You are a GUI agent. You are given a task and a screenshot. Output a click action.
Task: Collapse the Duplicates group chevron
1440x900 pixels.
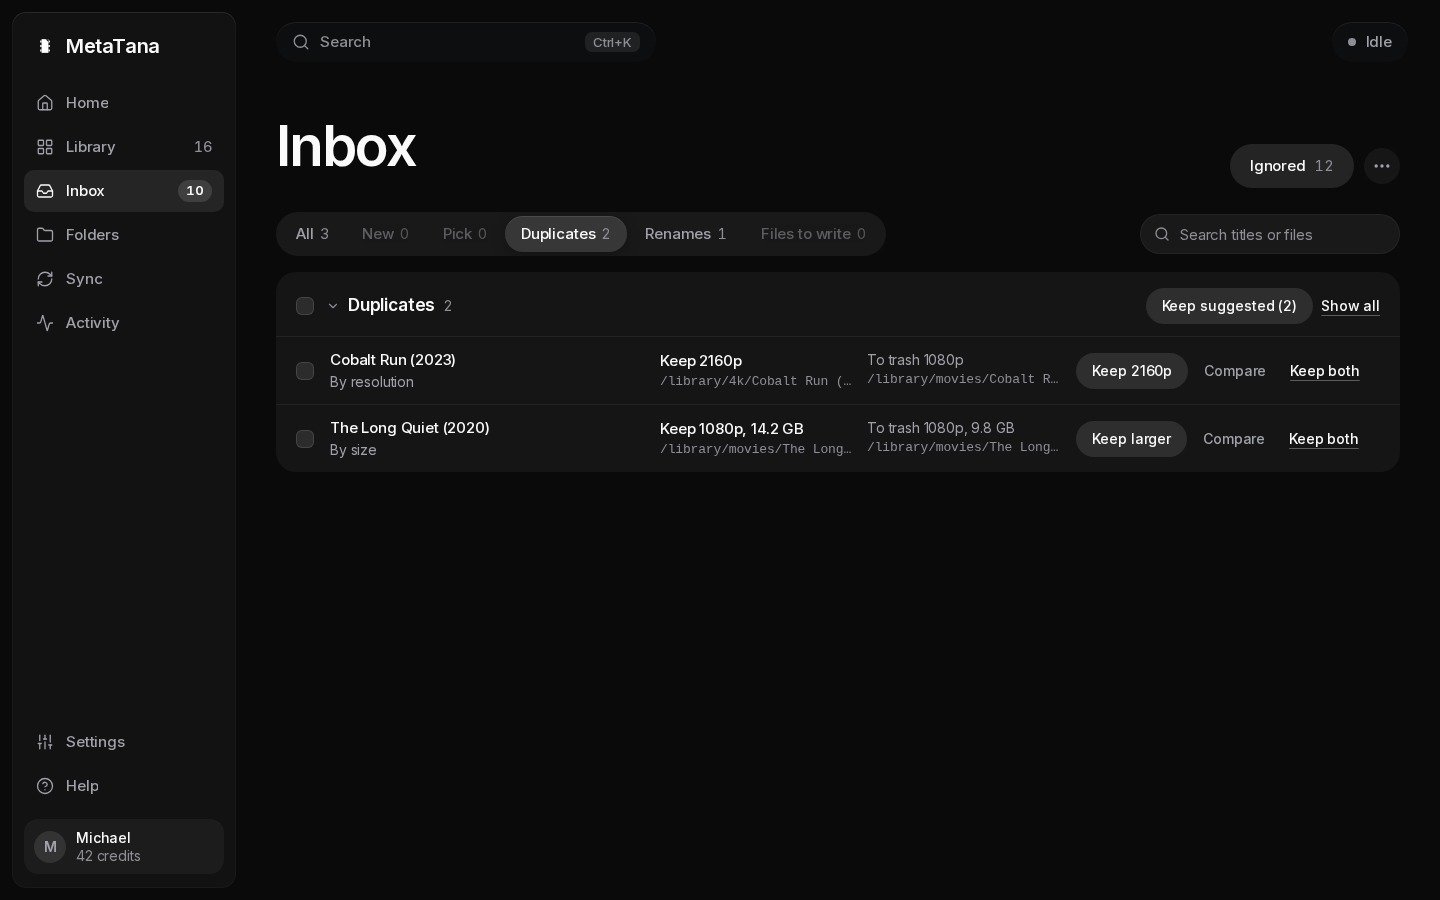point(333,306)
